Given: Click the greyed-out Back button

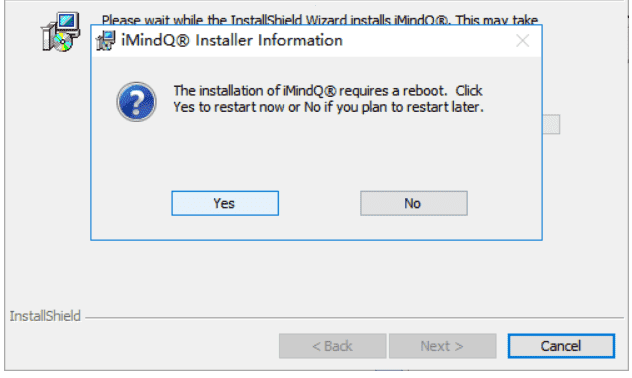Looking at the screenshot, I should [x=333, y=346].
